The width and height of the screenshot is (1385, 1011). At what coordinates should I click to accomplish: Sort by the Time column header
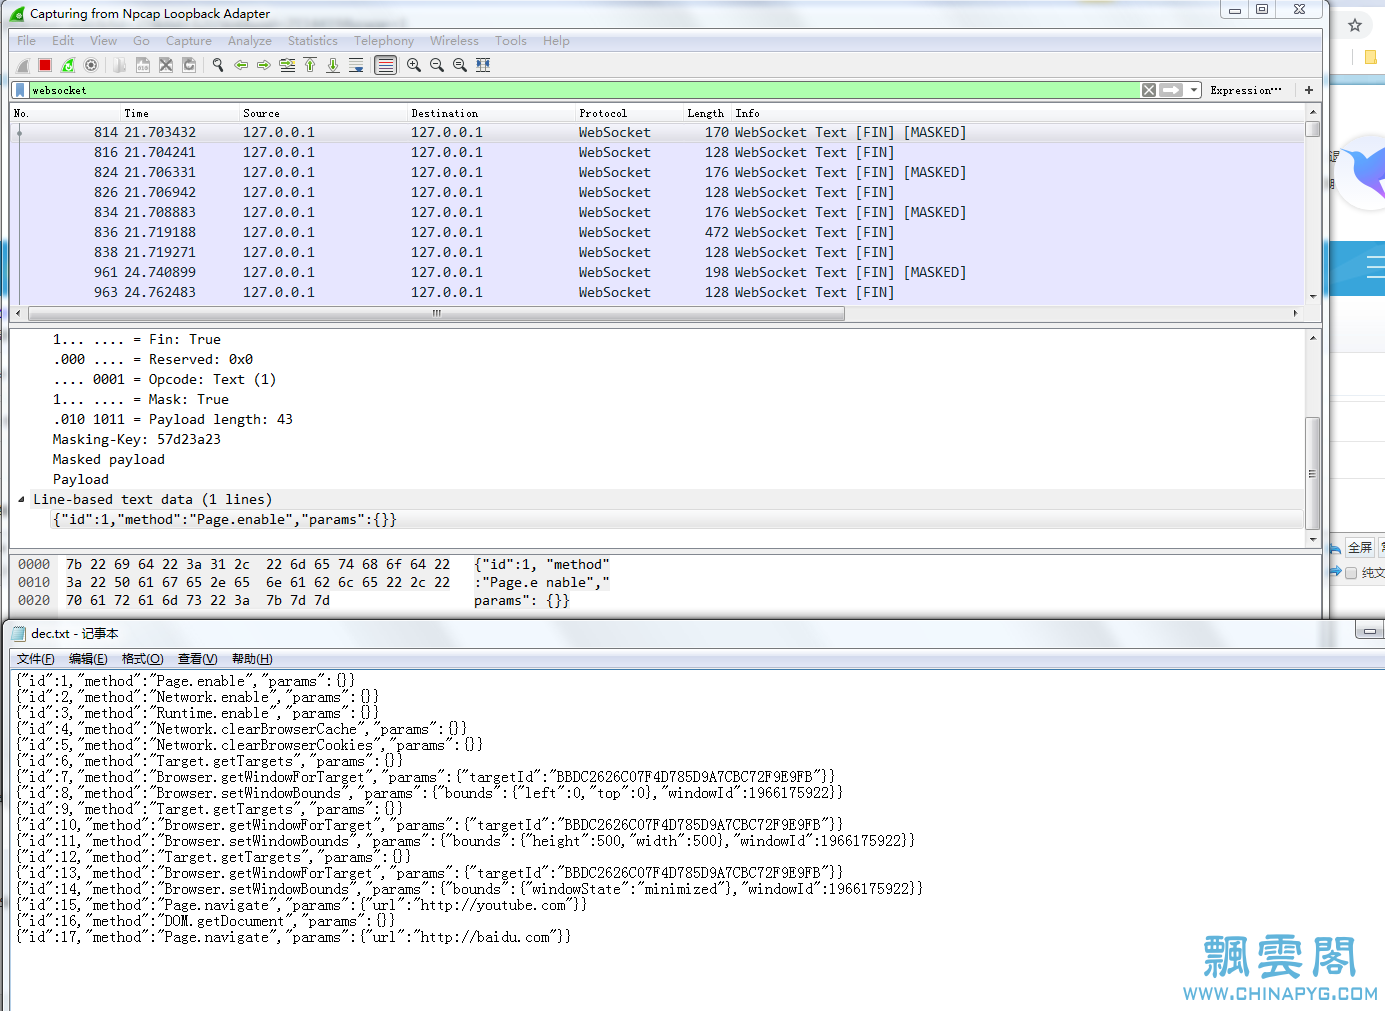(179, 113)
